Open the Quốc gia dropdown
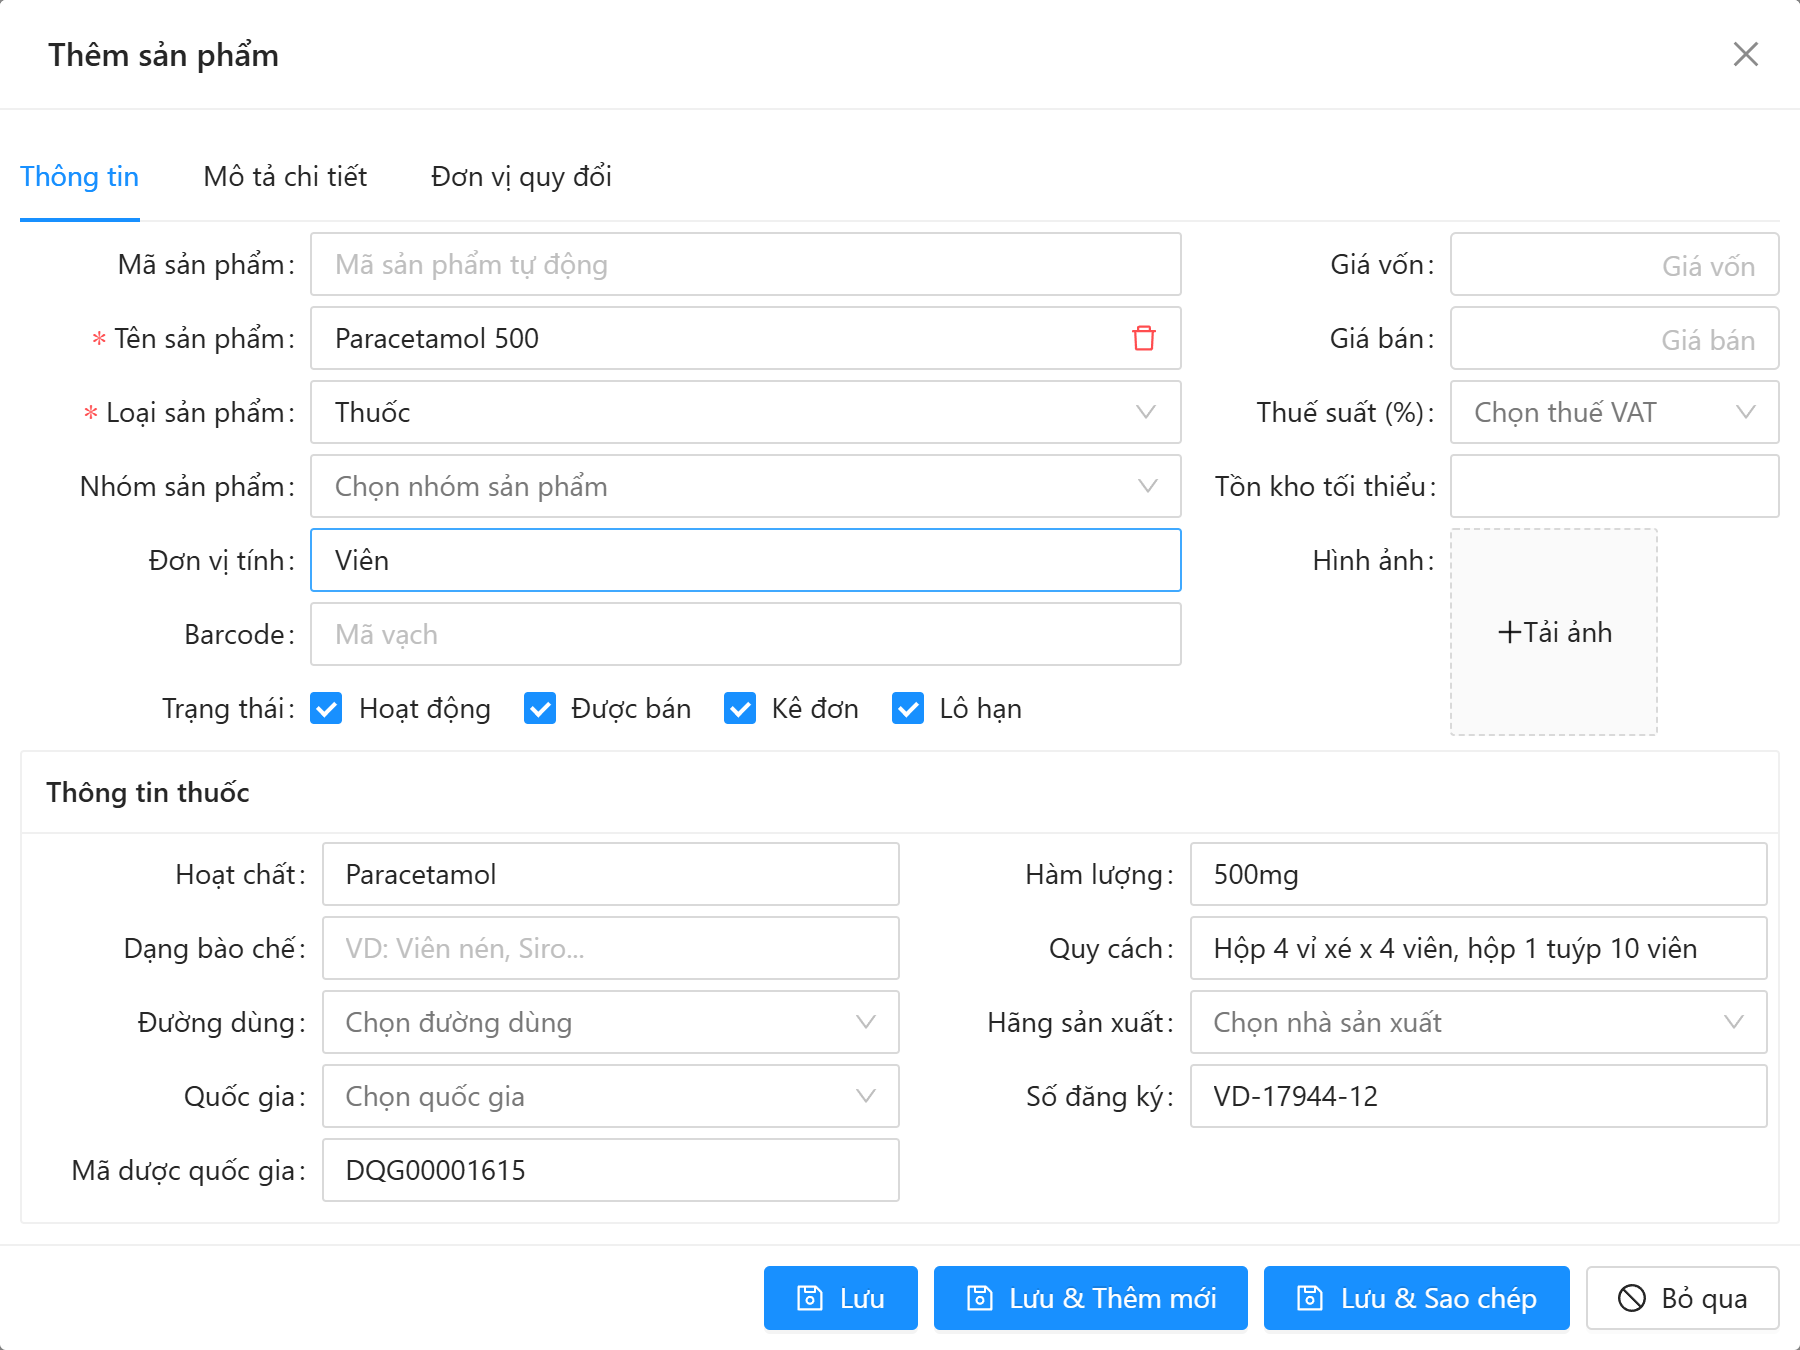This screenshot has width=1800, height=1350. pos(610,1096)
